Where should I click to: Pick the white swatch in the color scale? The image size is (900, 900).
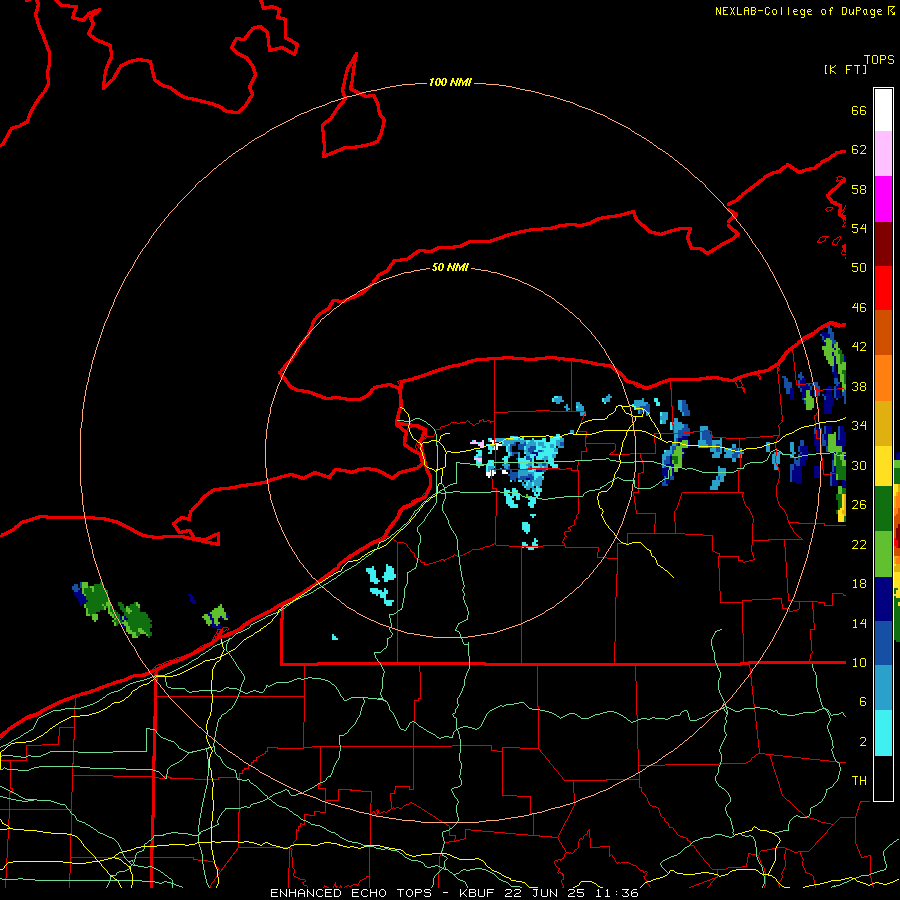point(883,110)
